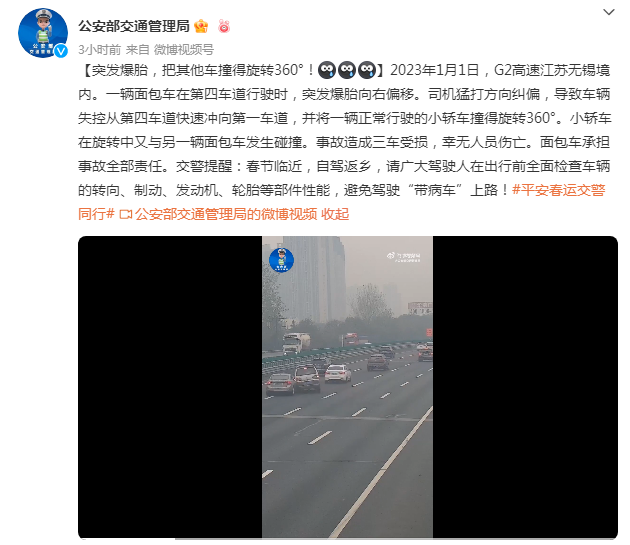Viewport: 630px width, 545px height.
Task: Play the highway accident video
Action: (348, 387)
